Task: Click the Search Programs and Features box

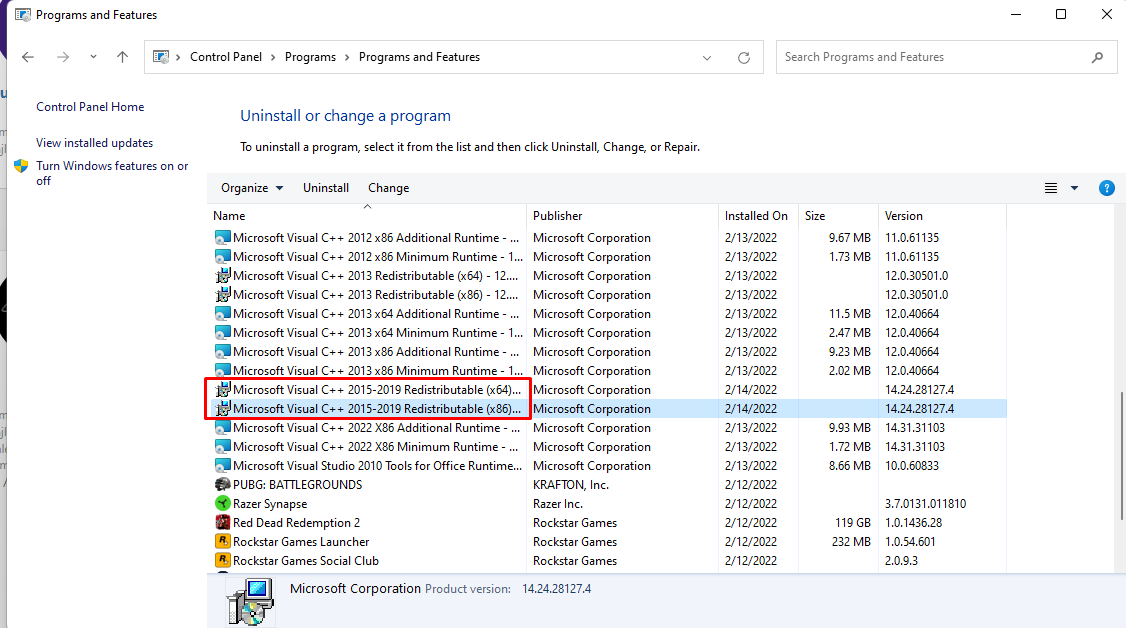Action: point(946,57)
